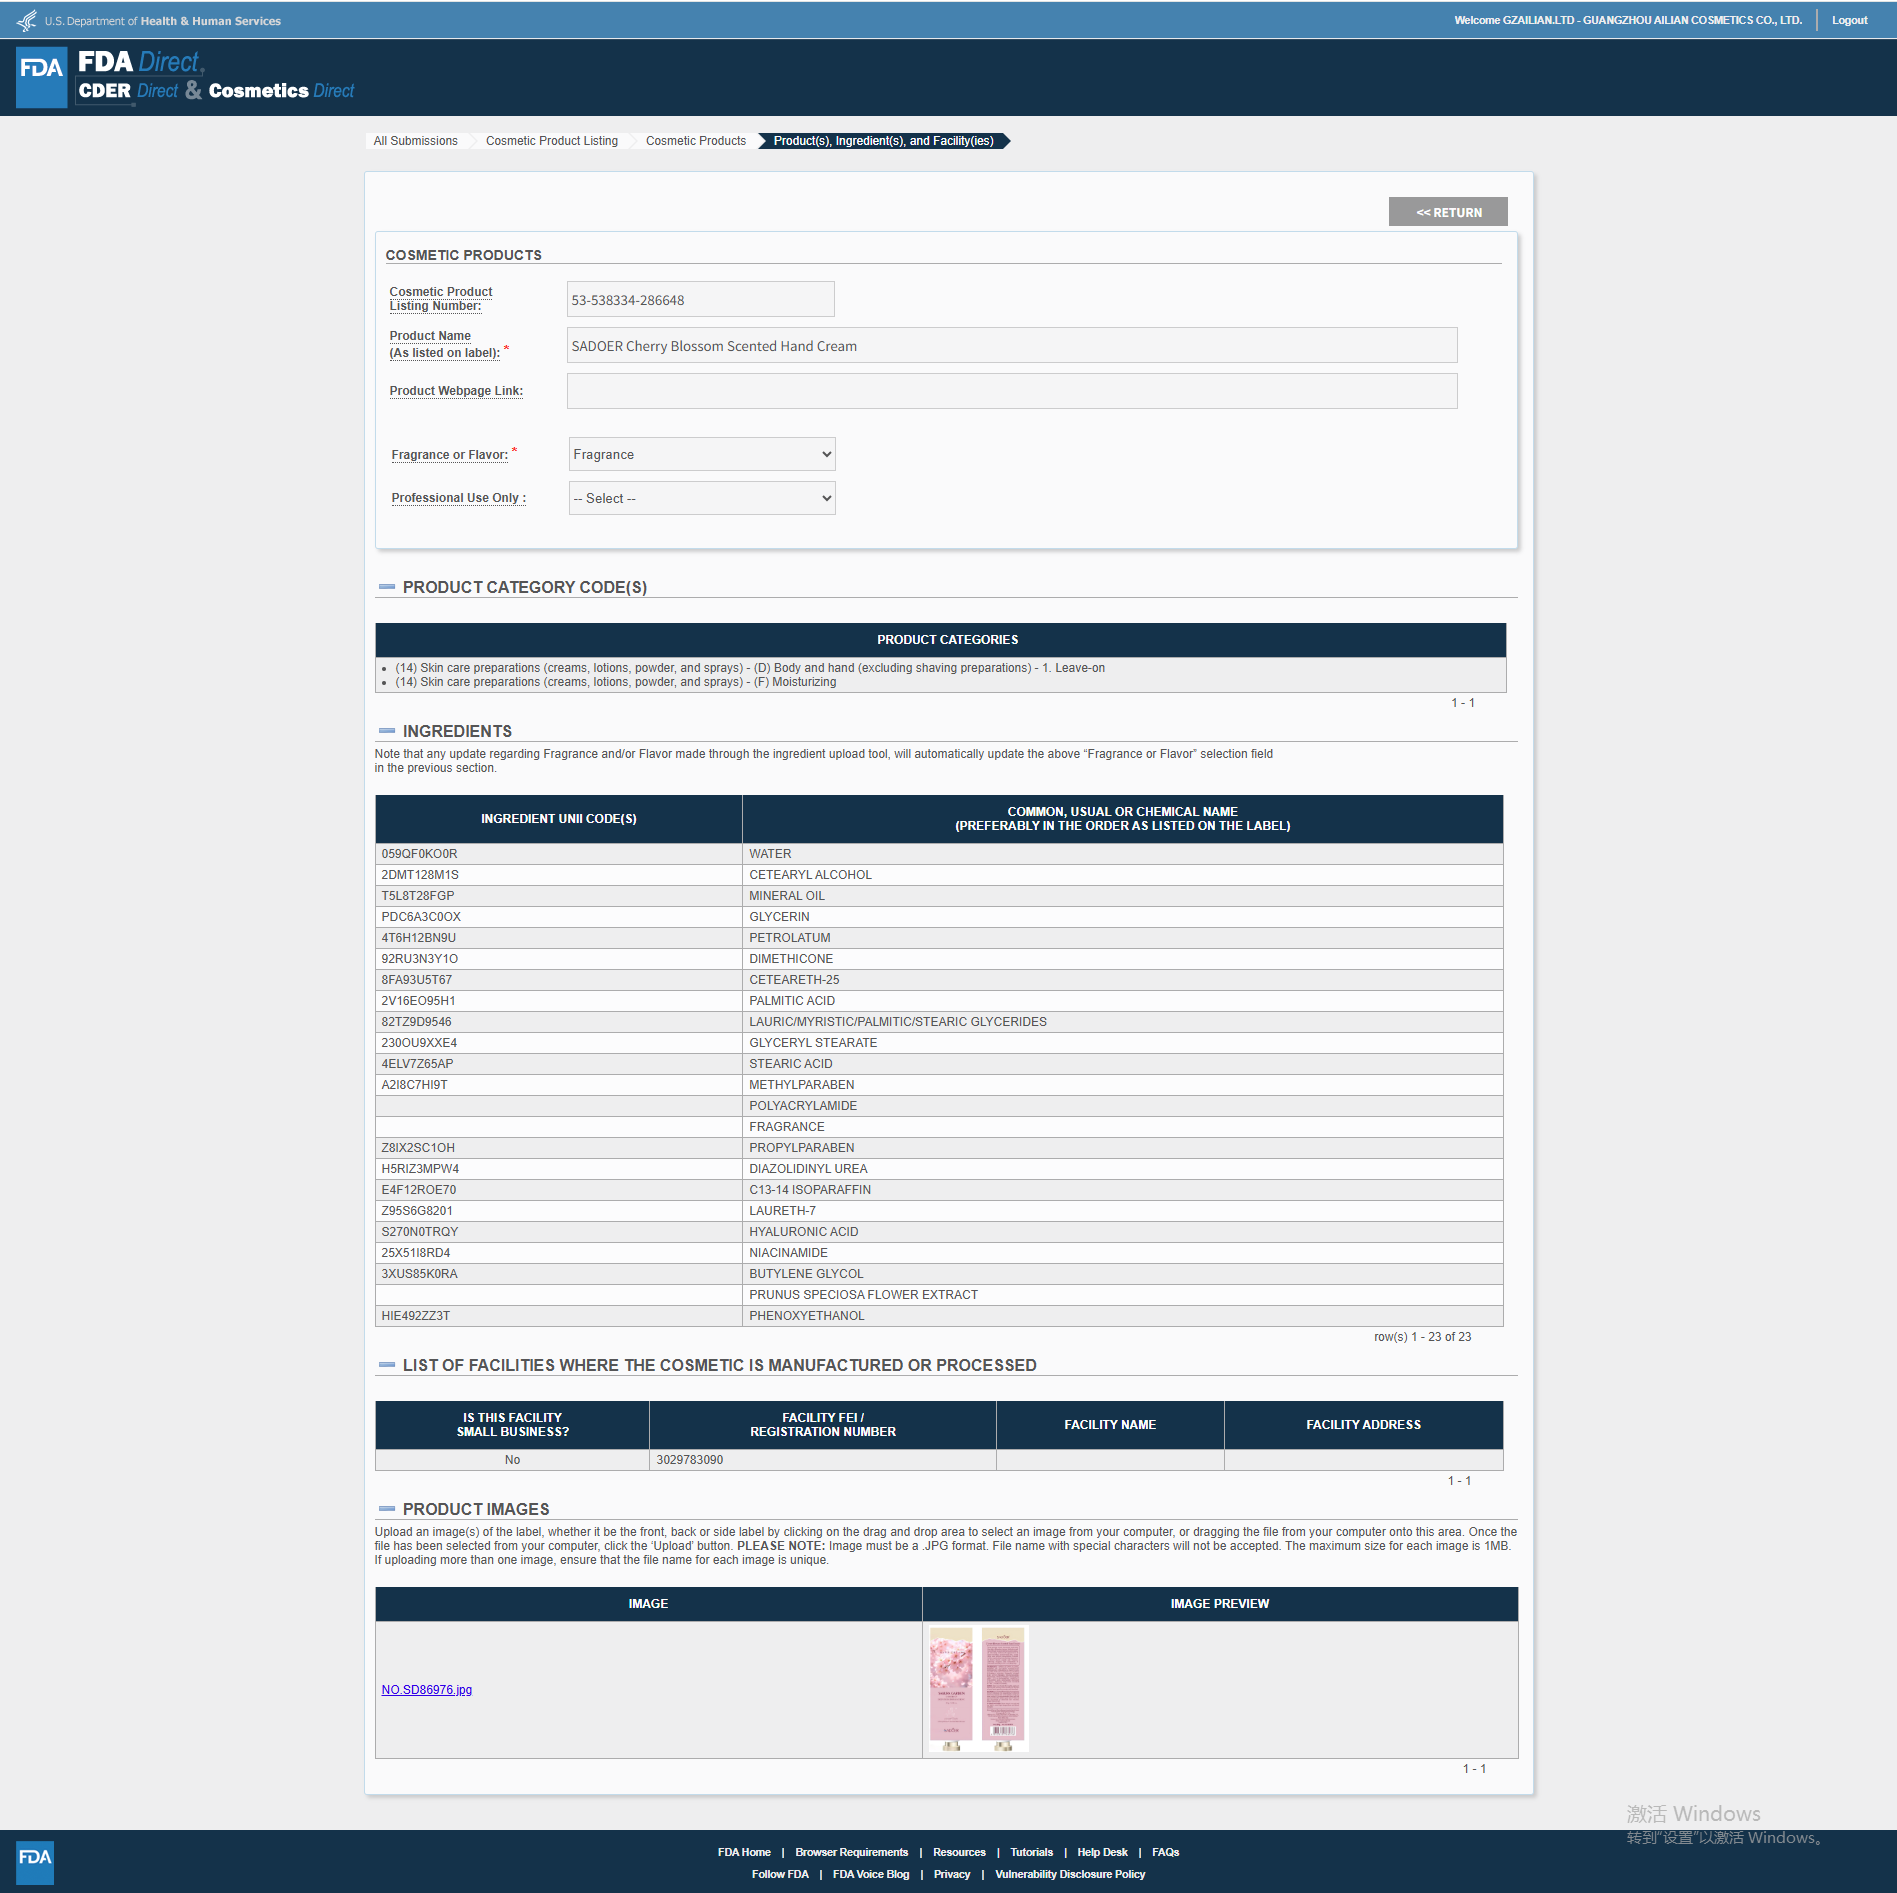Collapse the Product Images section
This screenshot has height=1893, width=1897.
[x=387, y=1509]
